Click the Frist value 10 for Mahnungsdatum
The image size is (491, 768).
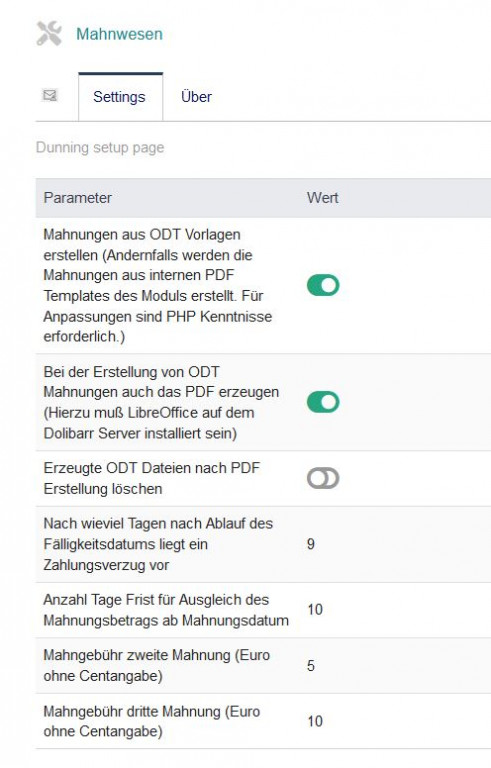315,610
